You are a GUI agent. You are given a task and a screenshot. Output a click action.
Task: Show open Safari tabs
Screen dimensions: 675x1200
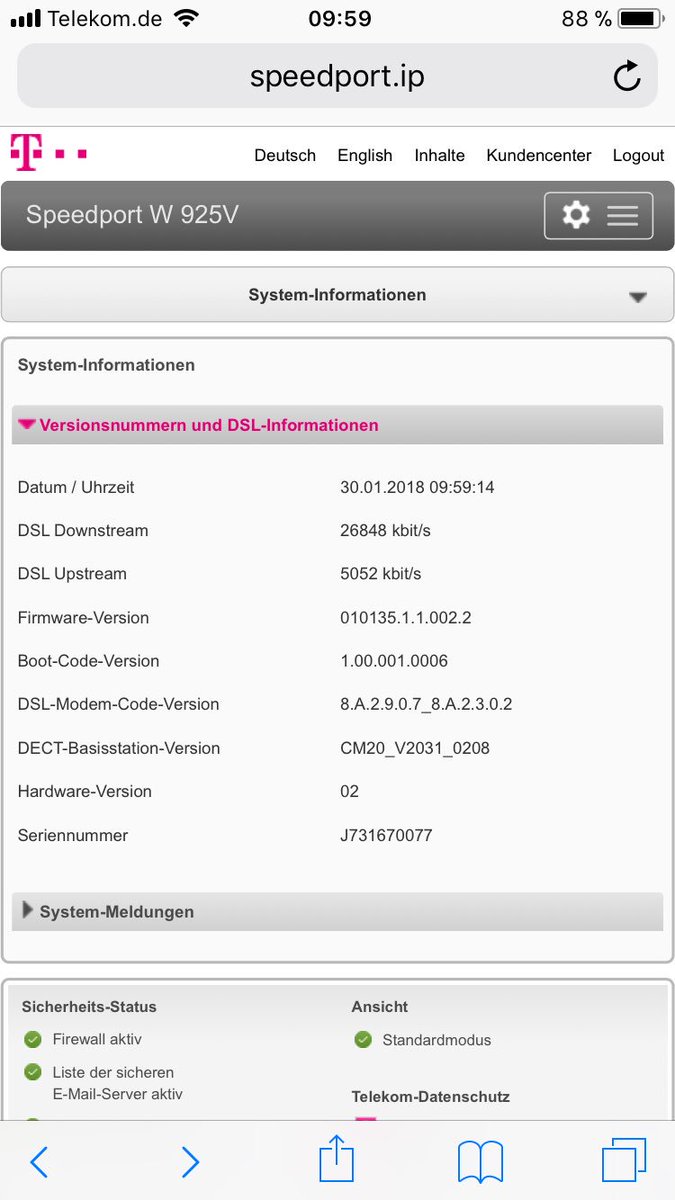pos(624,1161)
